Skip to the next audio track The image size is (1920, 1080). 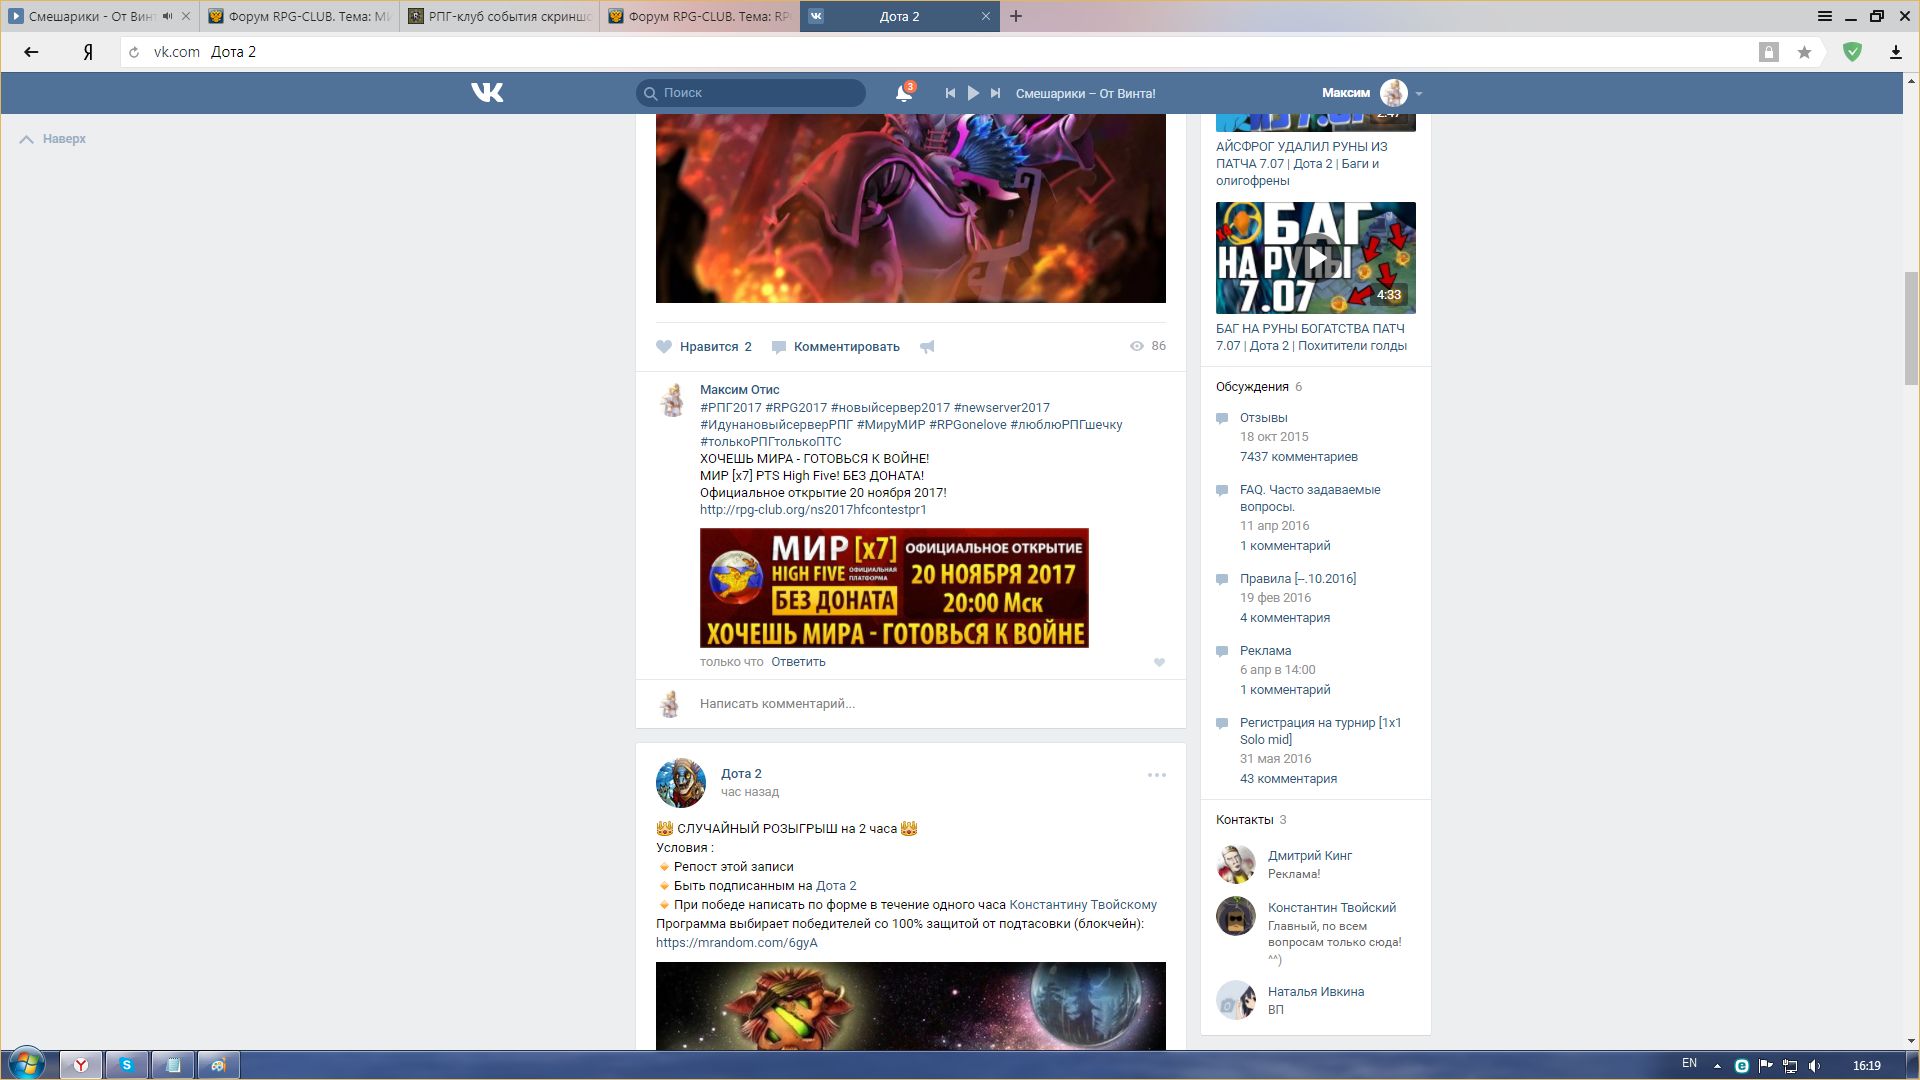[x=995, y=93]
